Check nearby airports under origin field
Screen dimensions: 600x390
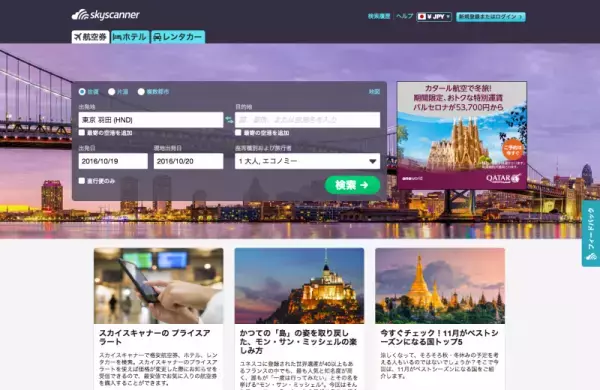pyautogui.click(x=82, y=133)
